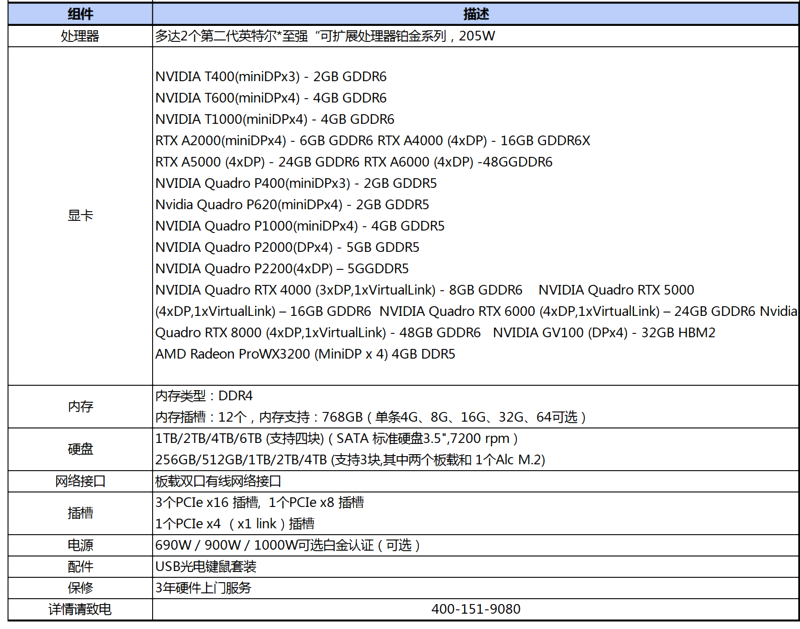Select the '网络接口' row label
Image resolution: width=800 pixels, height=629 pixels.
tap(80, 482)
